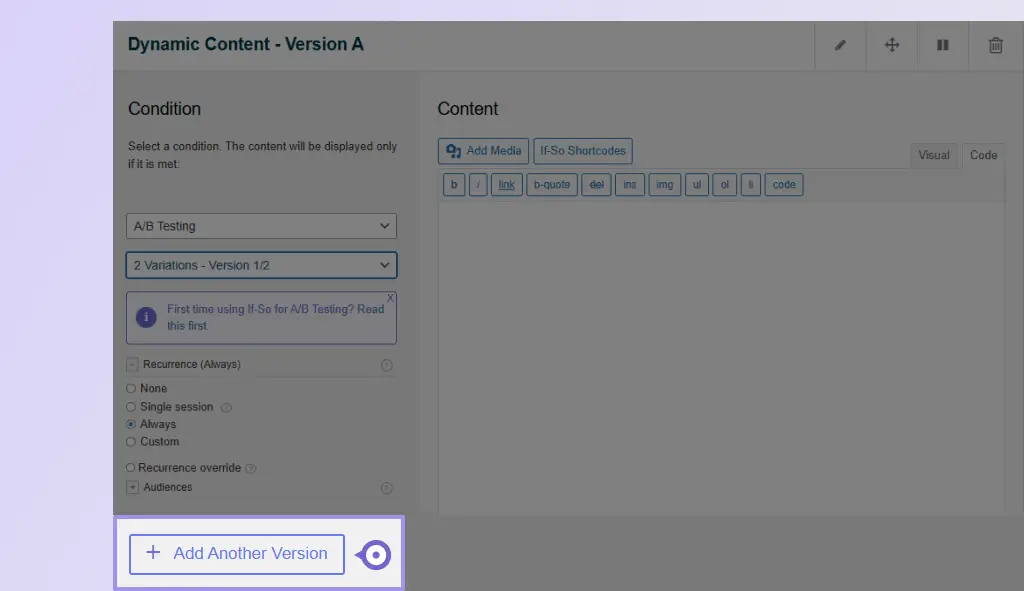
Task: Click the pencil edit icon in the header
Action: pos(840,45)
